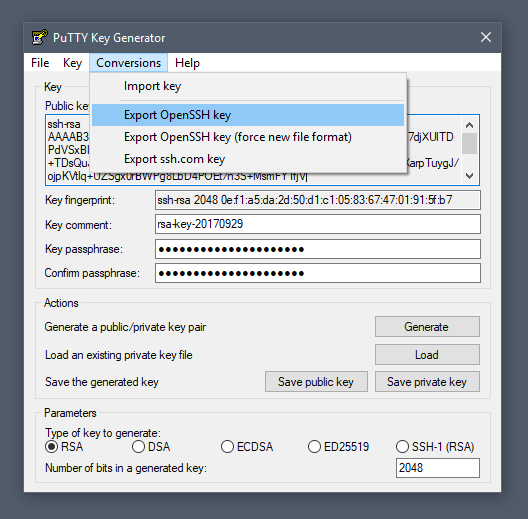Open the File menu

[x=40, y=63]
